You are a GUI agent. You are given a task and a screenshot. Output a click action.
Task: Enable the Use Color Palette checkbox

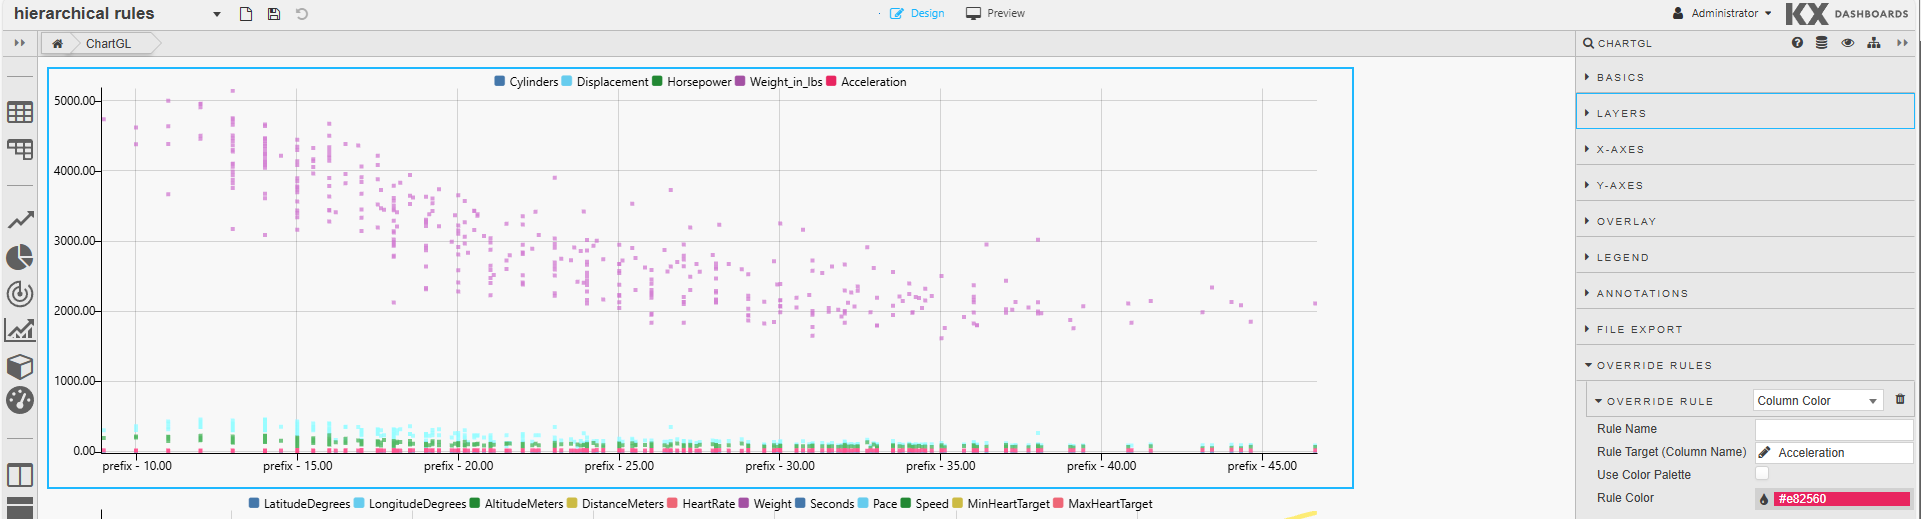coord(1762,474)
